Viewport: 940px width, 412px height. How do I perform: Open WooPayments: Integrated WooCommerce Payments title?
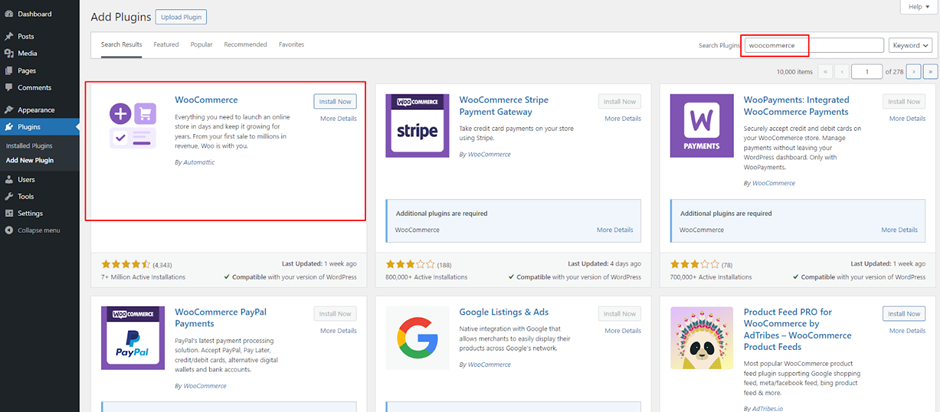click(x=796, y=106)
